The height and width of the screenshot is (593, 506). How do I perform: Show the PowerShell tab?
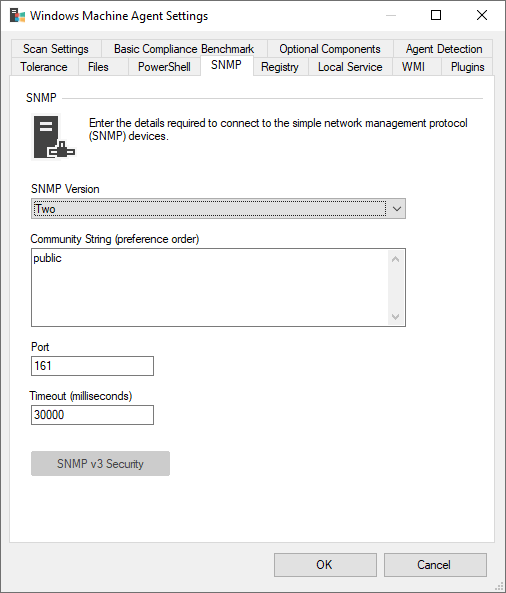click(164, 67)
